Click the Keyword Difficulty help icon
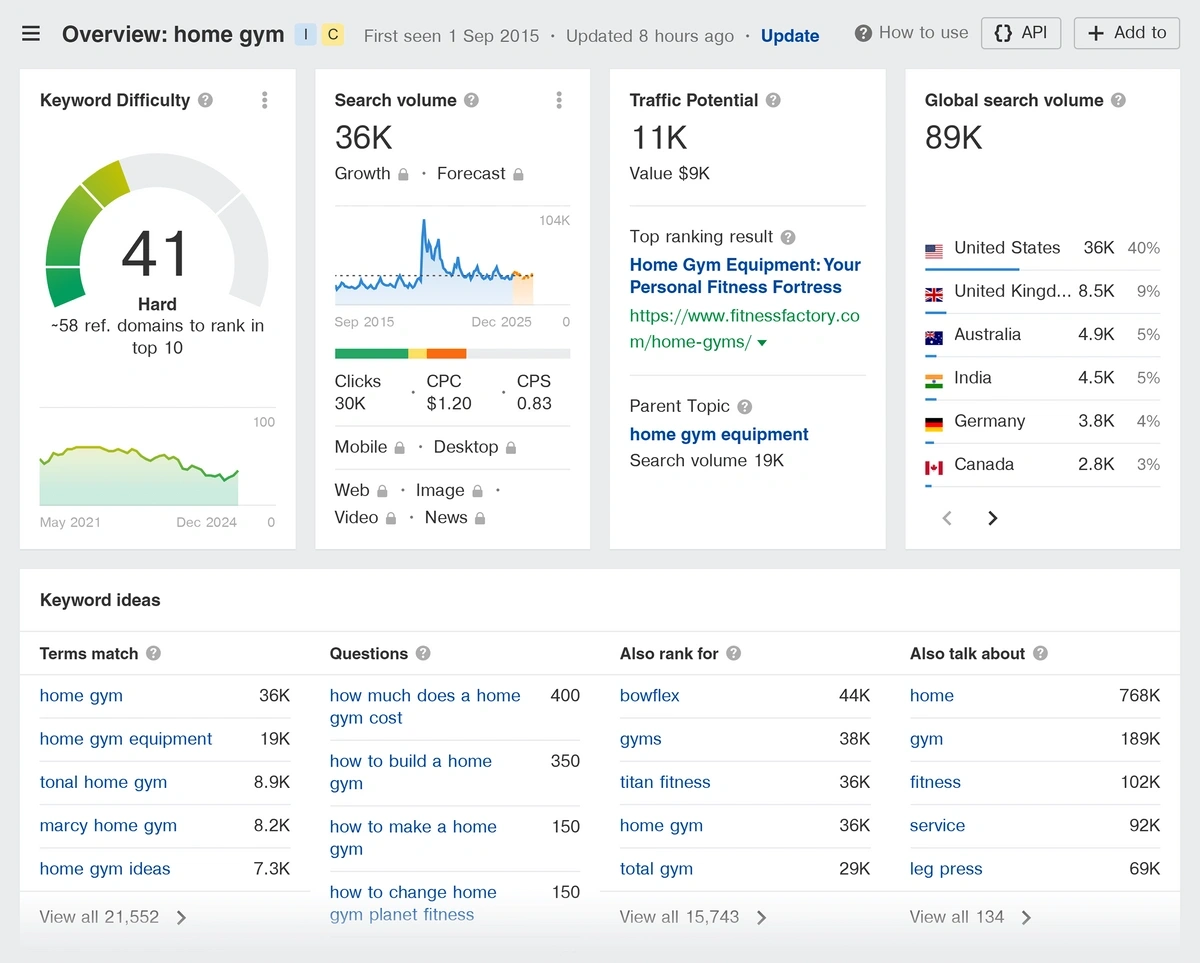 click(x=205, y=100)
